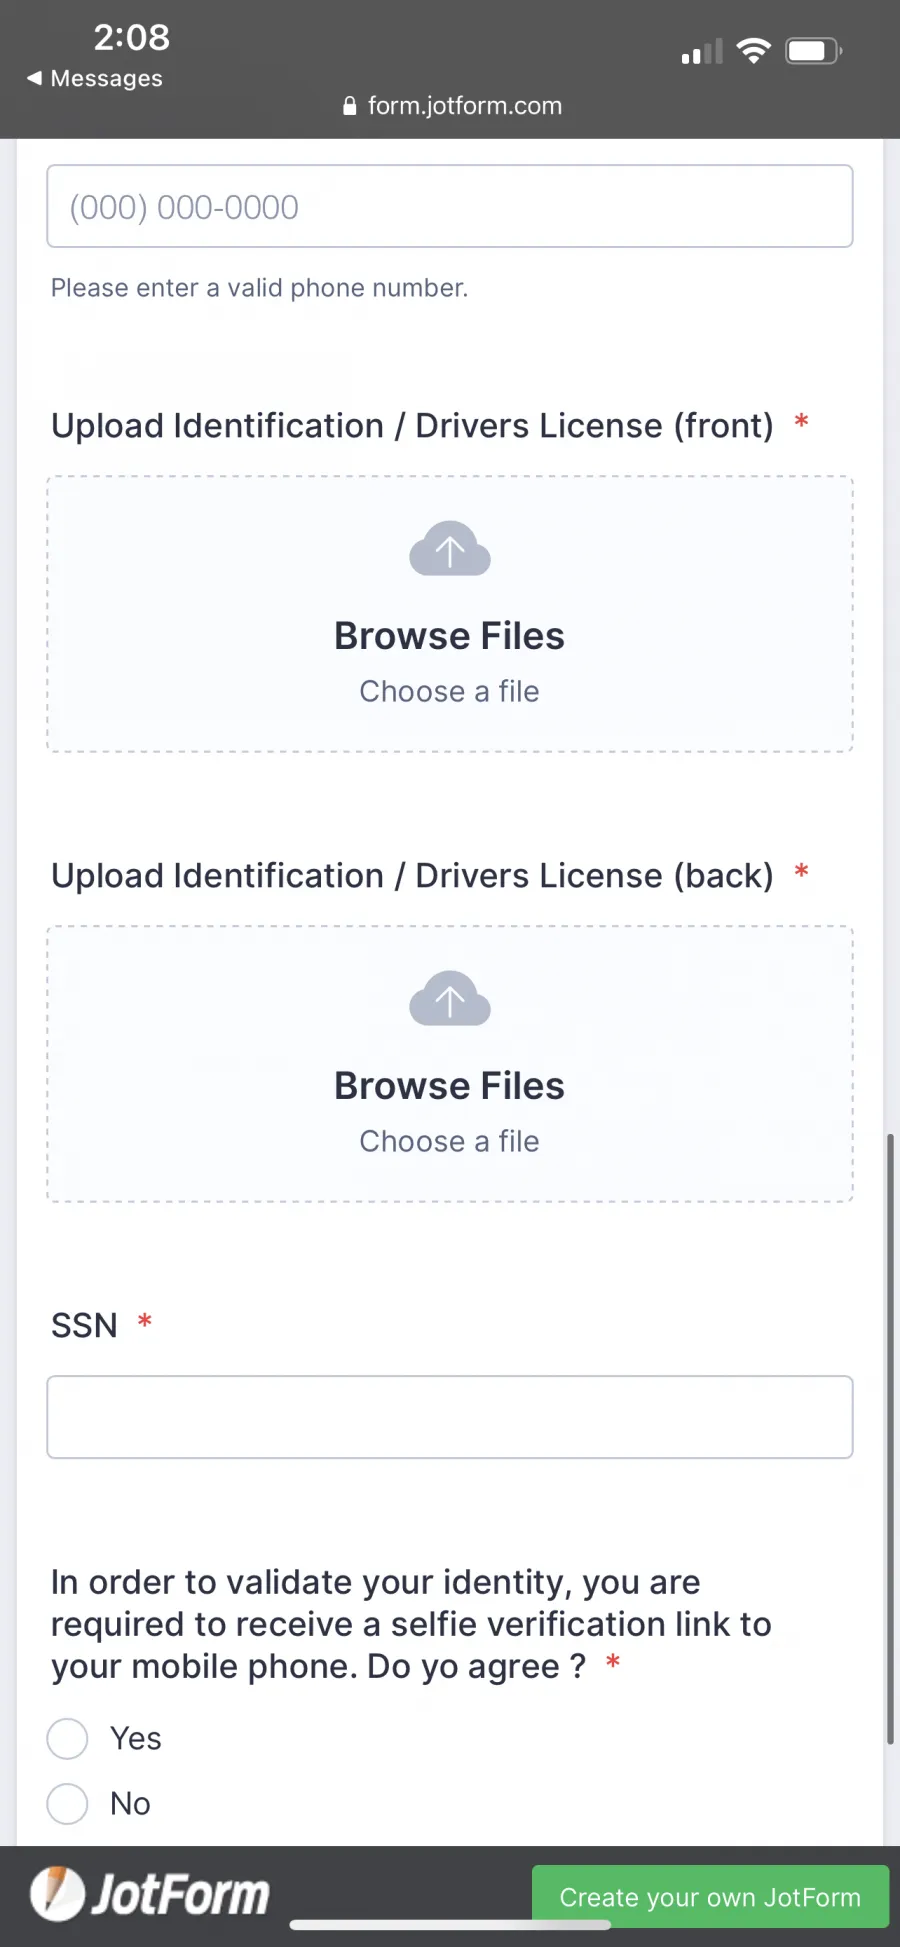Tap the battery indicator icon
The width and height of the screenshot is (900, 1947).
click(x=814, y=50)
